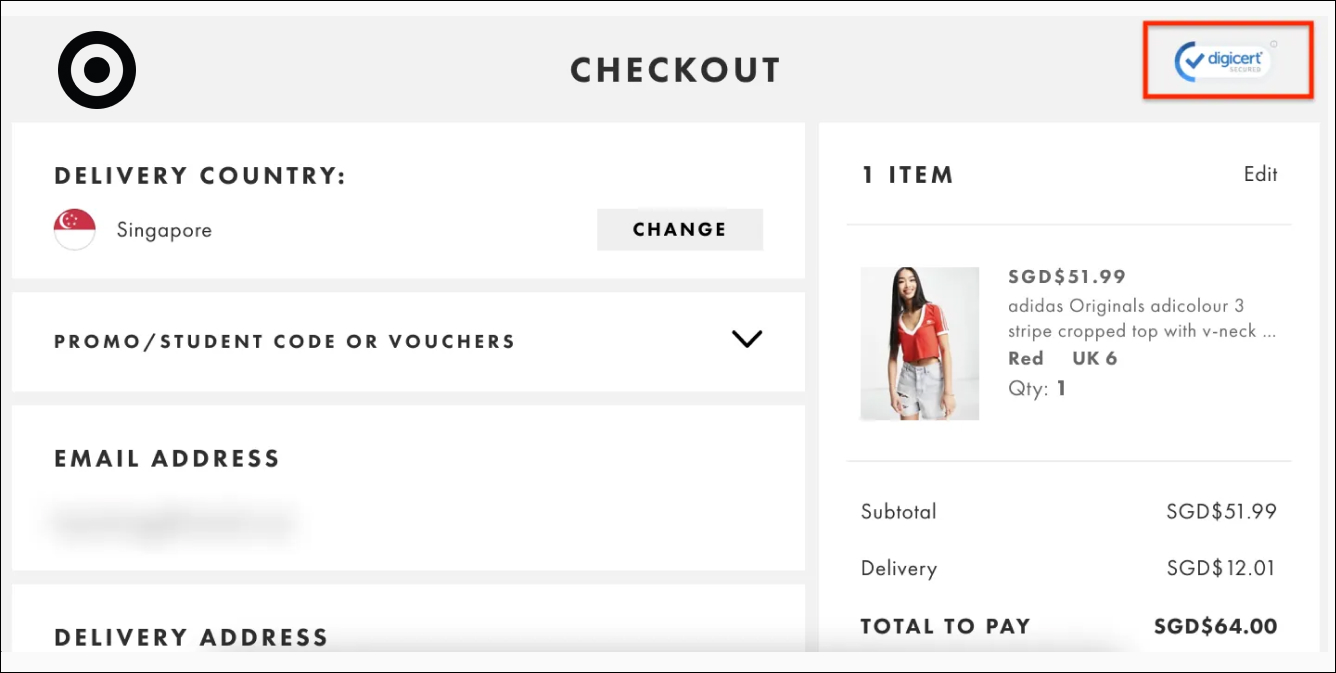Image resolution: width=1336 pixels, height=673 pixels.
Task: Click the Delivery Country heading
Action: (x=200, y=176)
